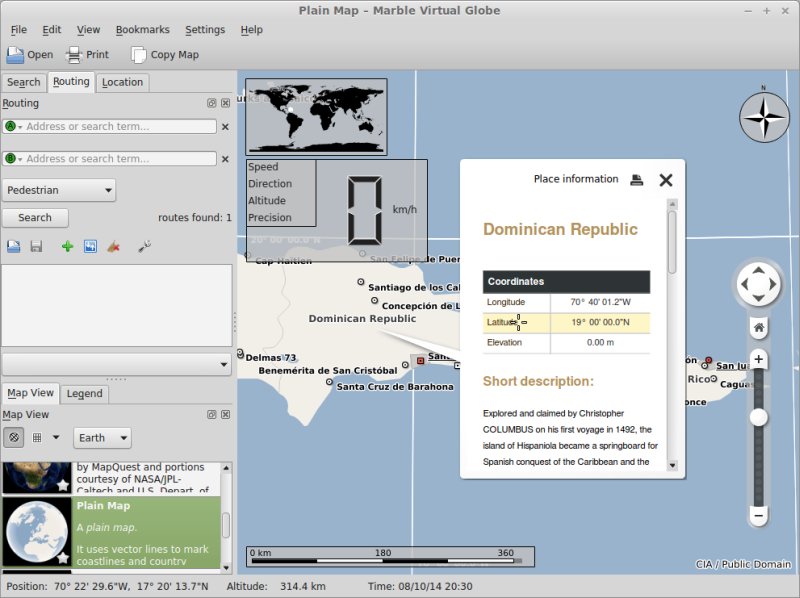Viewport: 800px width, 598px height.
Task: Open the empty combo box below route list
Action: [117, 364]
